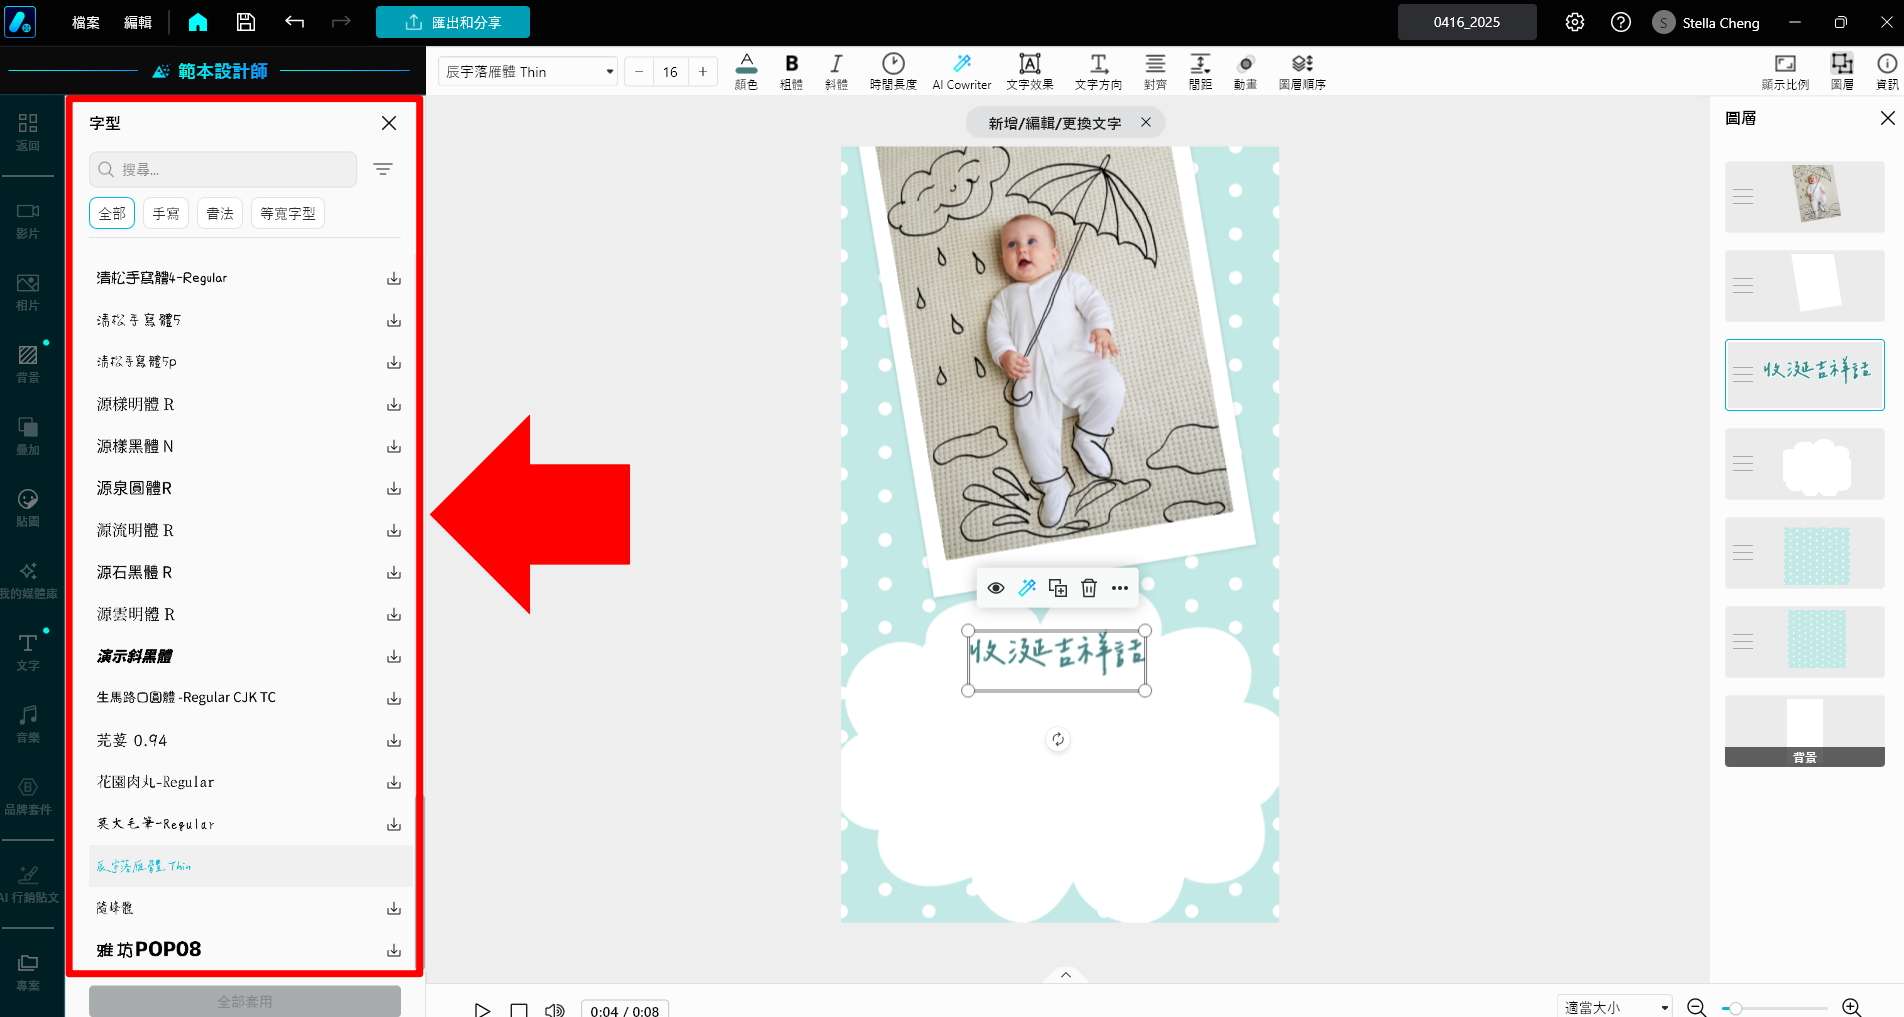Screen dimensions: 1904x1017
Task: Open the 文字 text sidebar section
Action: 28,651
